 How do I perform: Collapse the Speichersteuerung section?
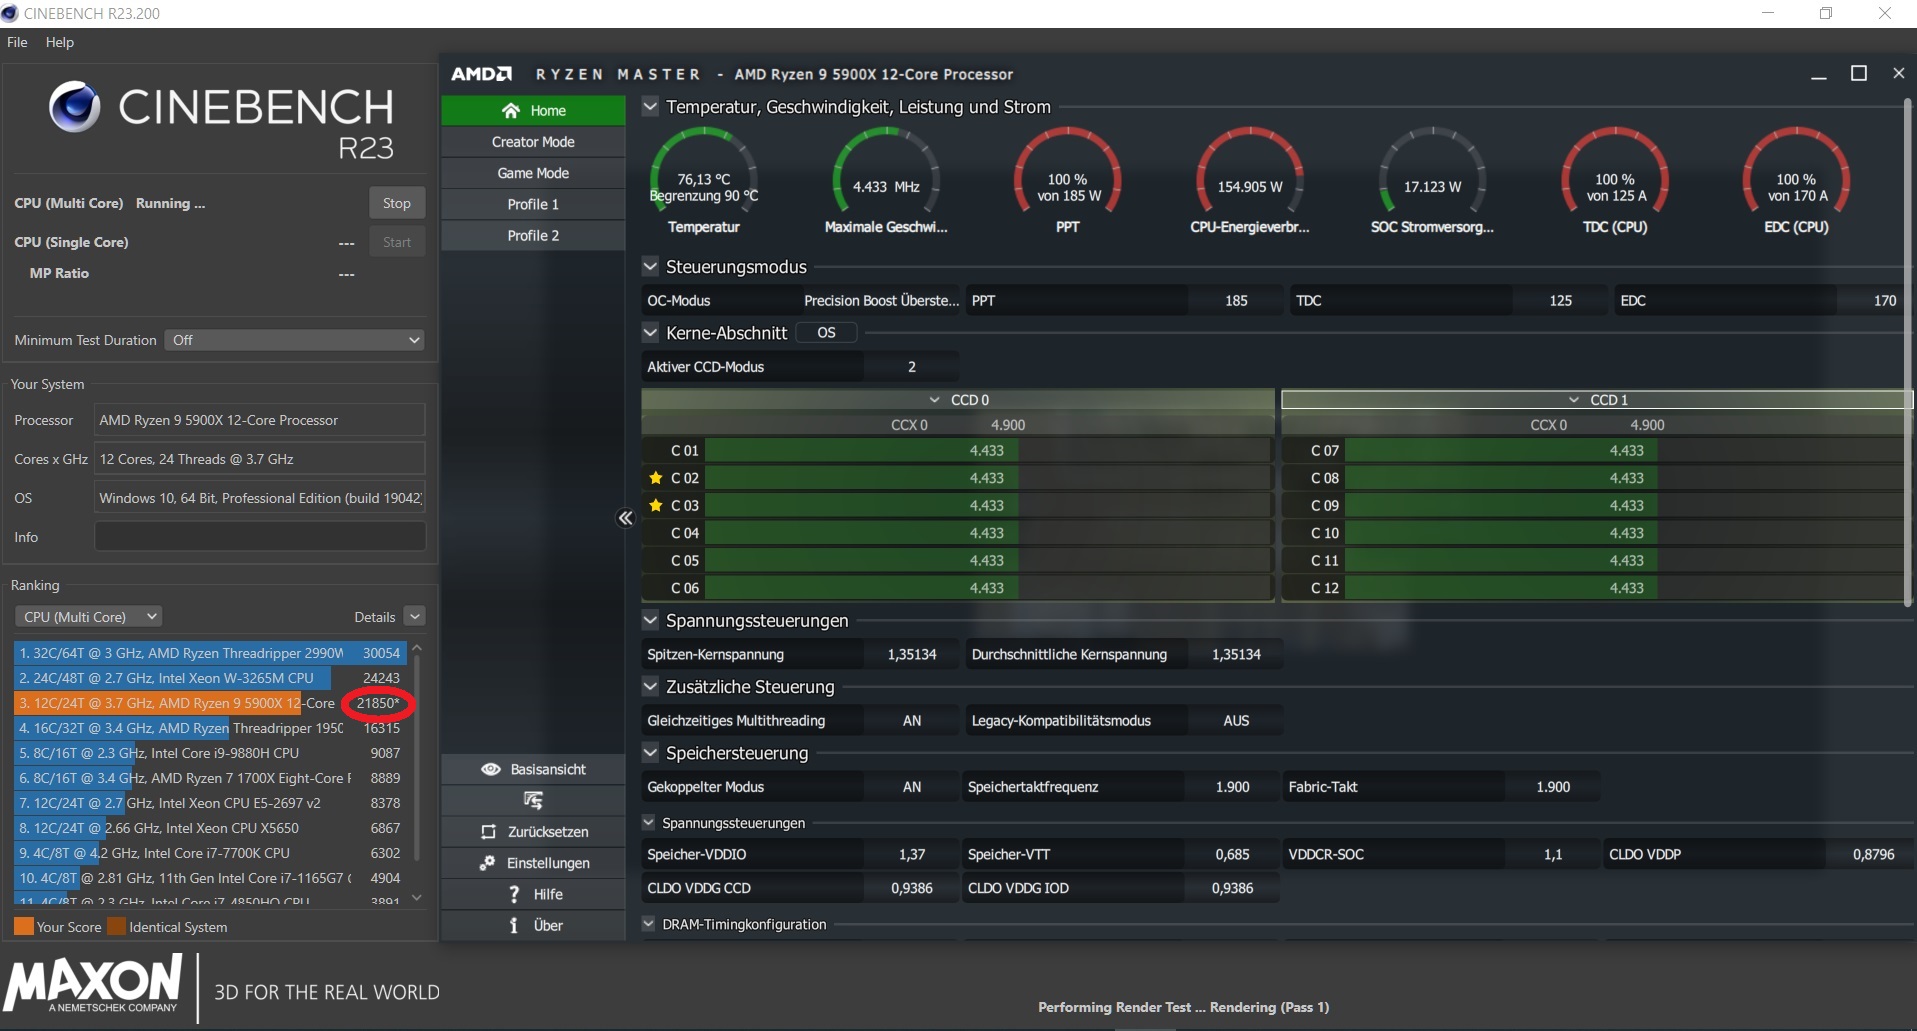click(650, 752)
